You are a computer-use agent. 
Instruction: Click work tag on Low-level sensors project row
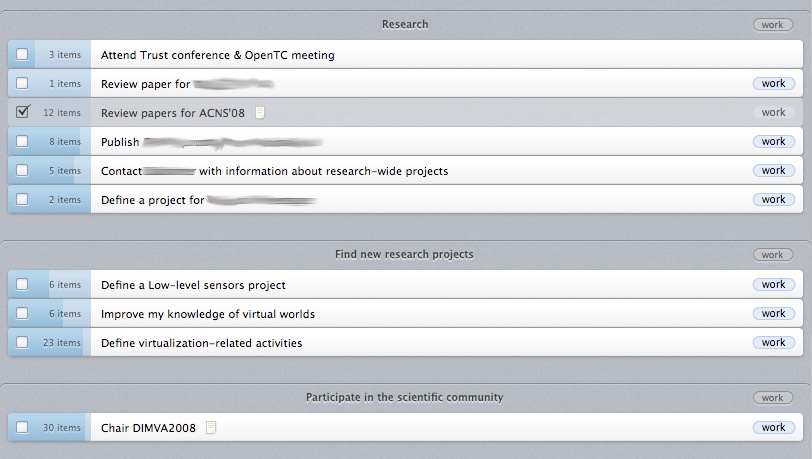pos(773,284)
